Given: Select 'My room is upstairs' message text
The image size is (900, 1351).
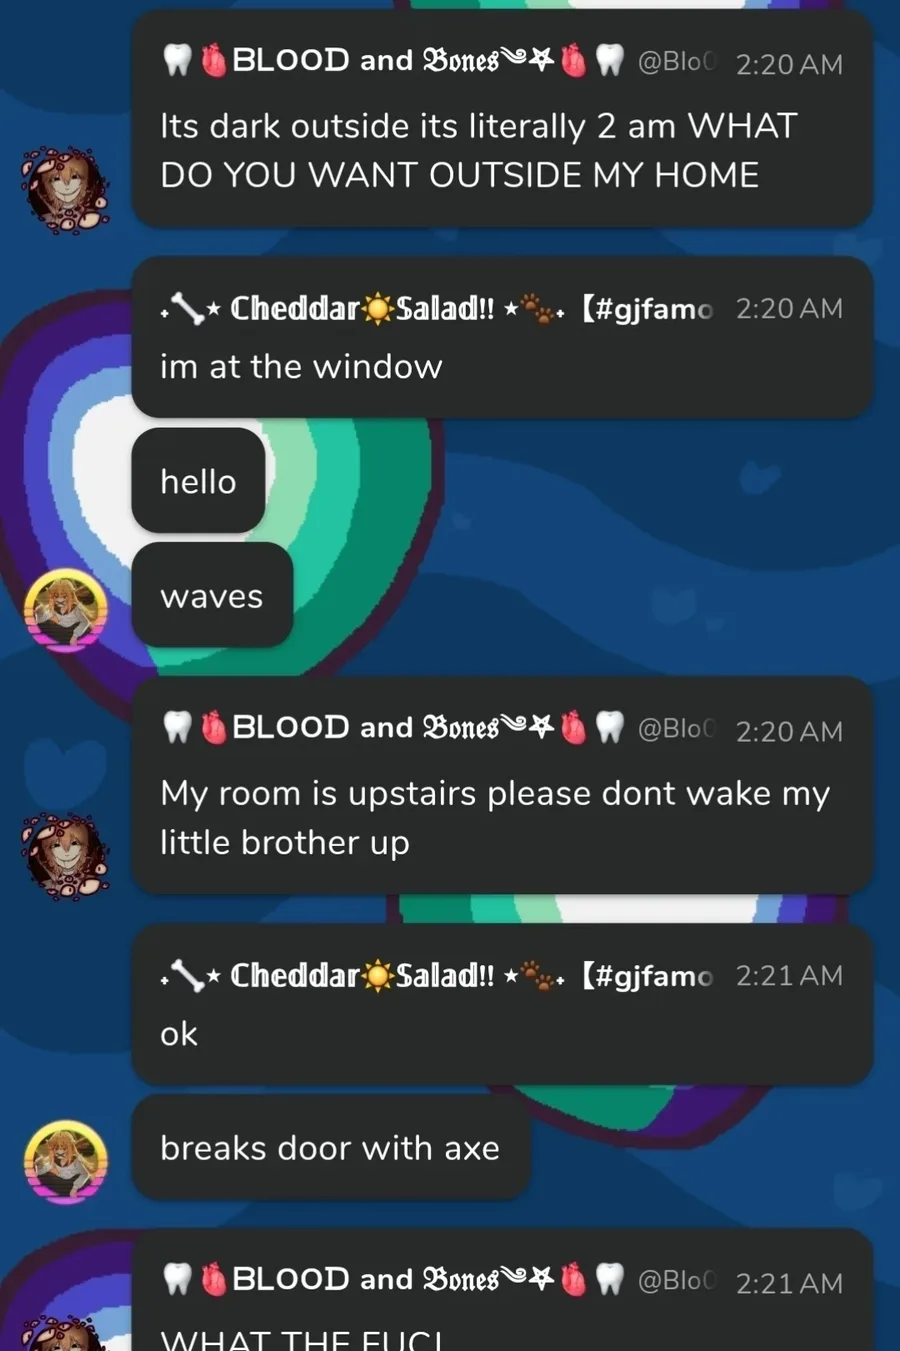Looking at the screenshot, I should coord(495,817).
